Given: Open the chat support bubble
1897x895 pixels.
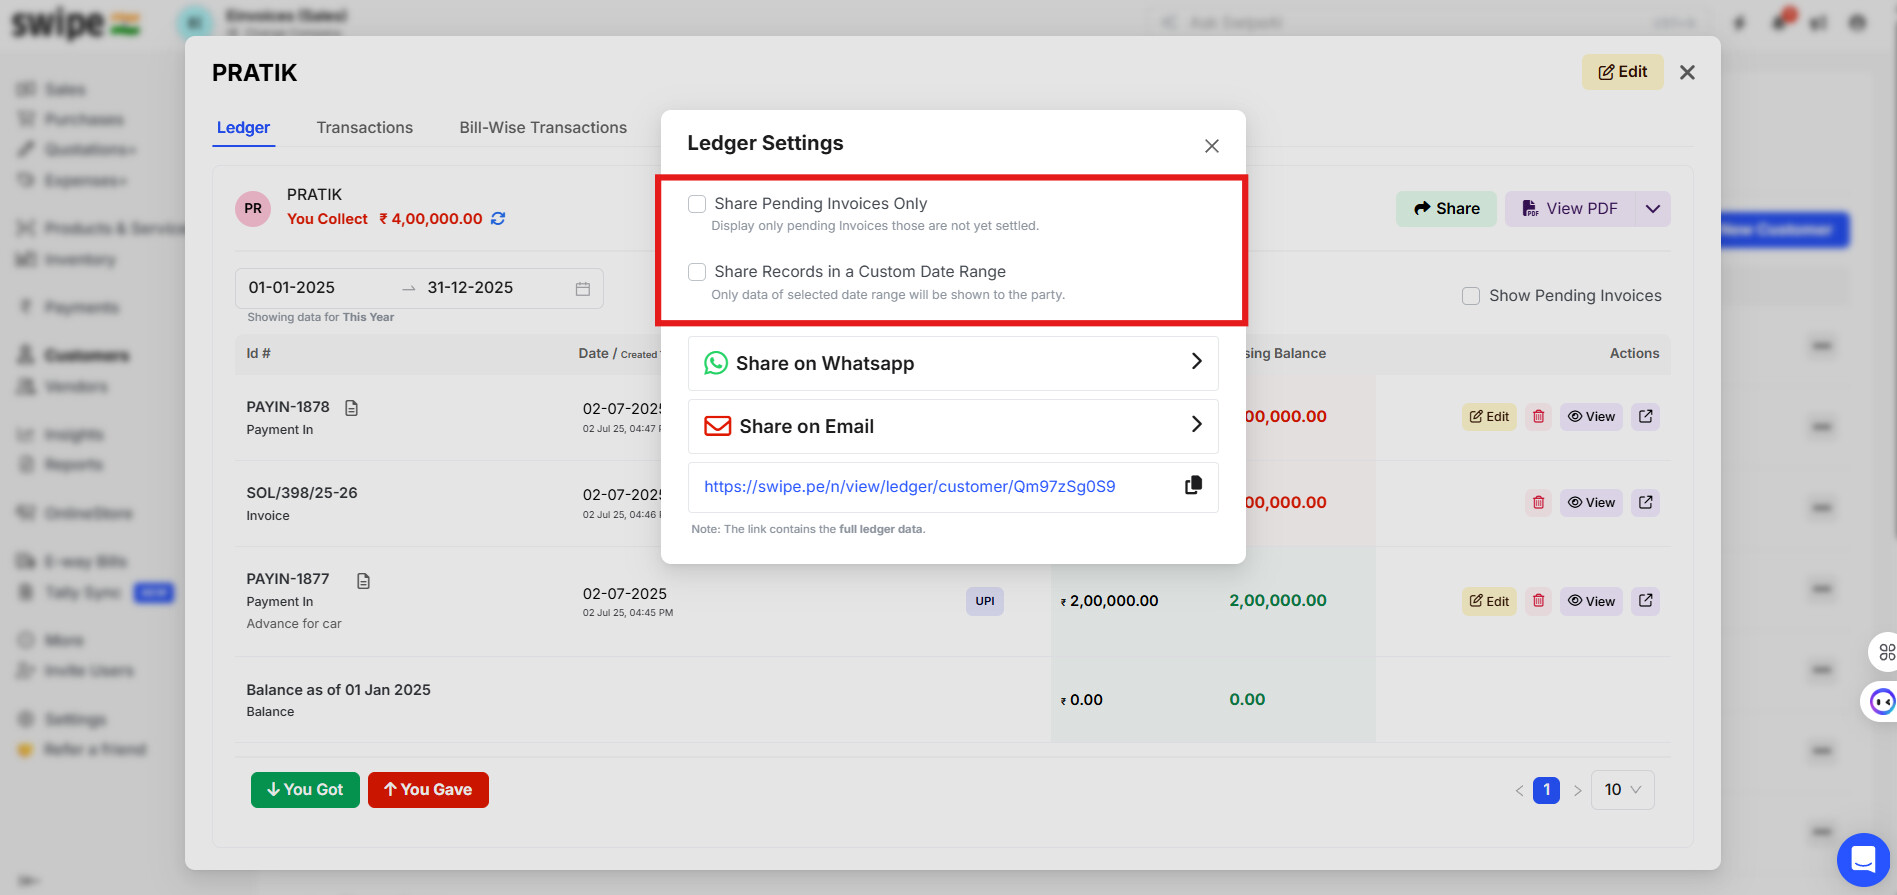Looking at the screenshot, I should click(x=1862, y=859).
